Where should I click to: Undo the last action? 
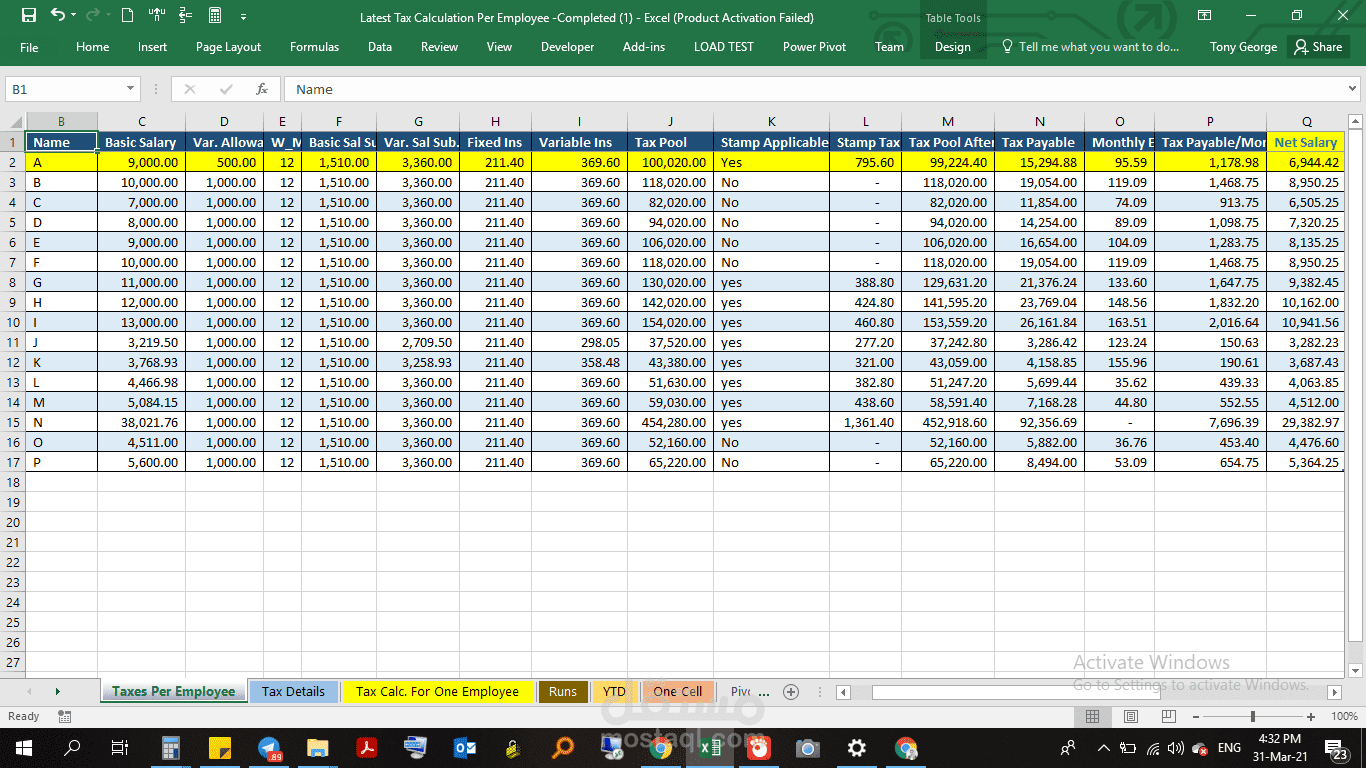[58, 15]
